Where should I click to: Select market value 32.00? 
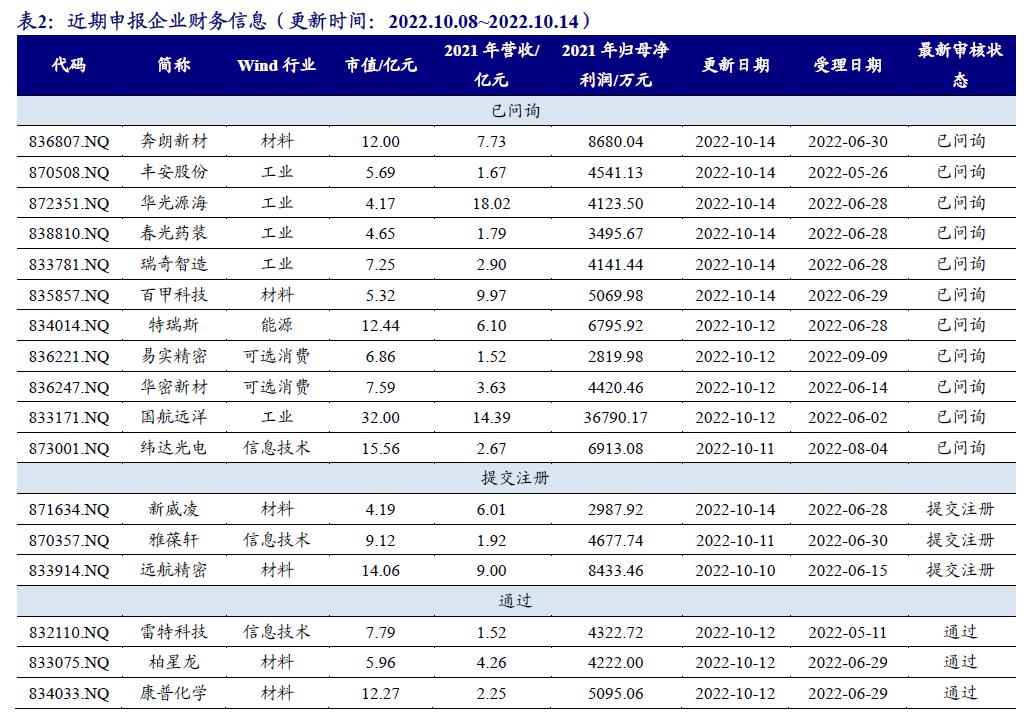click(x=381, y=418)
